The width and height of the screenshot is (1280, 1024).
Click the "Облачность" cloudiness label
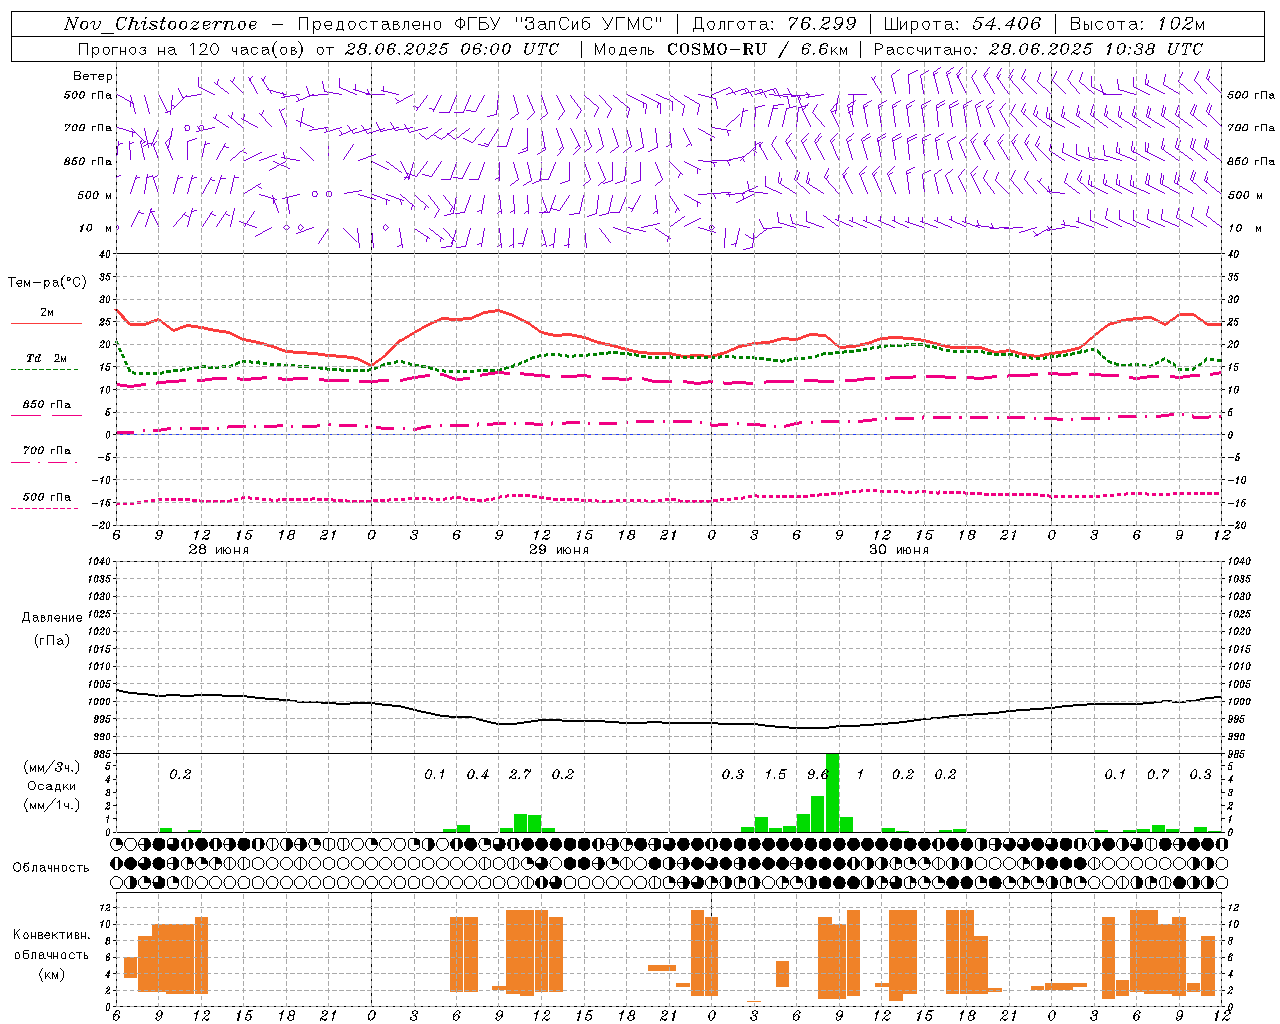51,868
